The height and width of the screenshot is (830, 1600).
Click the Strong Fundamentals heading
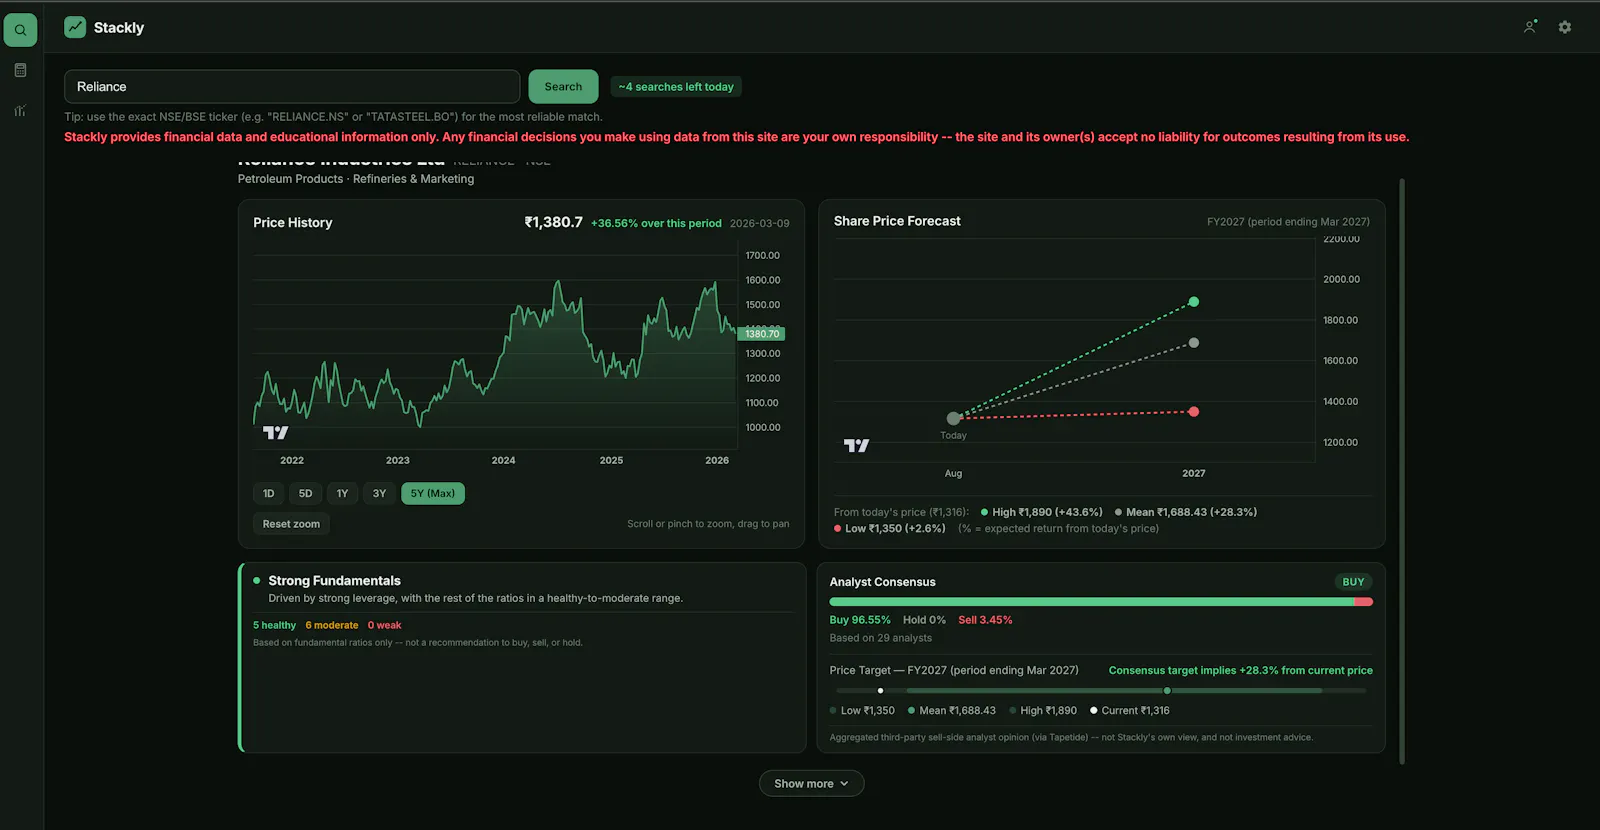334,581
